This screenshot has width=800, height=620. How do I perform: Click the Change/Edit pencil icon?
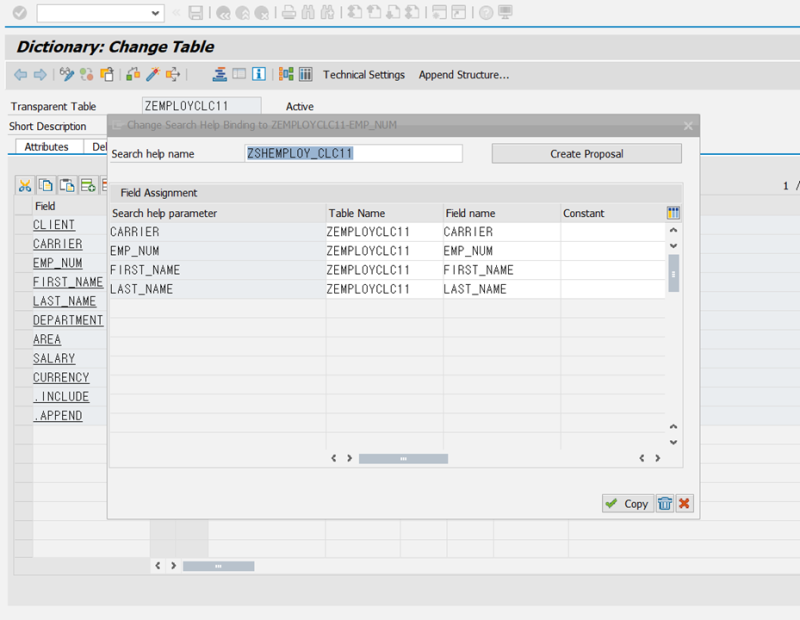pyautogui.click(x=65, y=74)
